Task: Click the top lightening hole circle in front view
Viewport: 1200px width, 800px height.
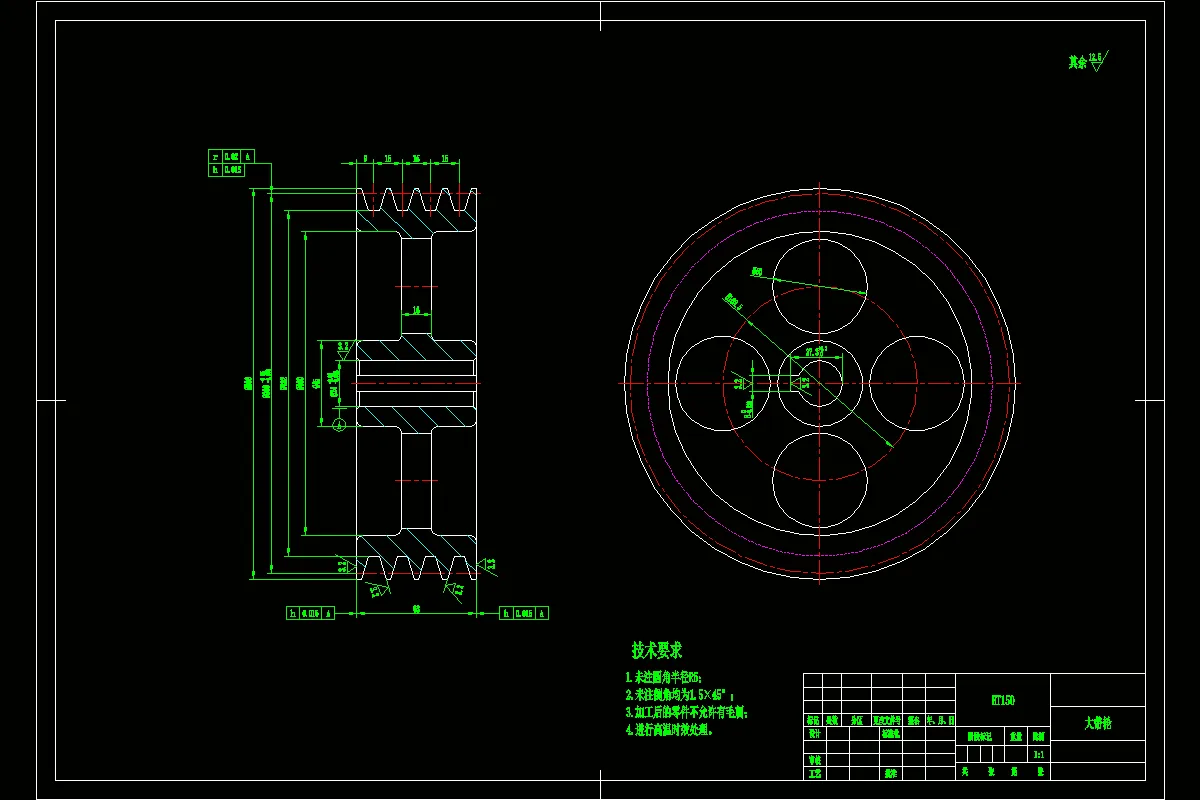Action: point(820,286)
